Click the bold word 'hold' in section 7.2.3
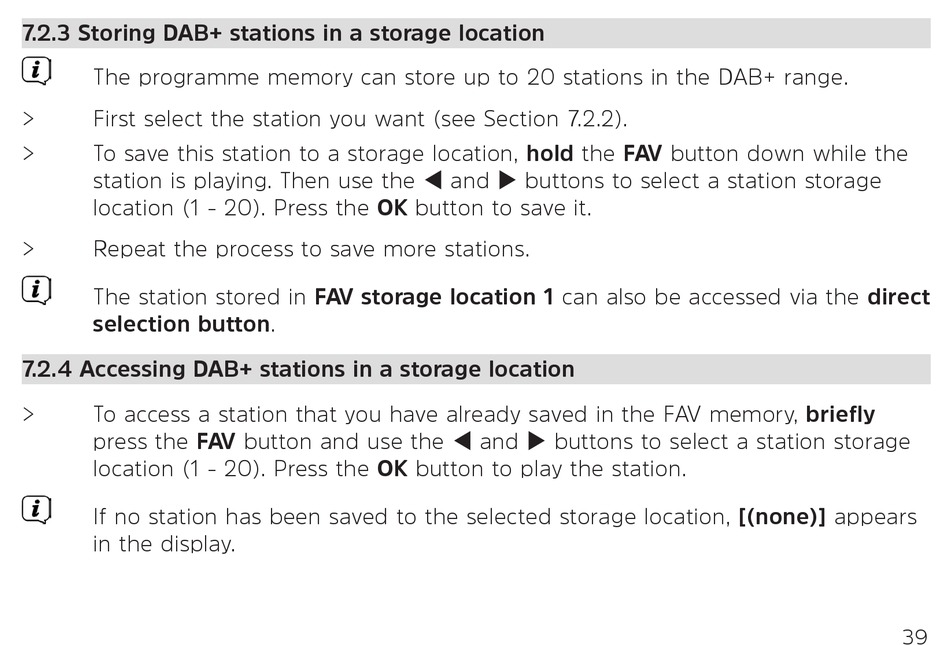The image size is (950, 645). tap(550, 153)
